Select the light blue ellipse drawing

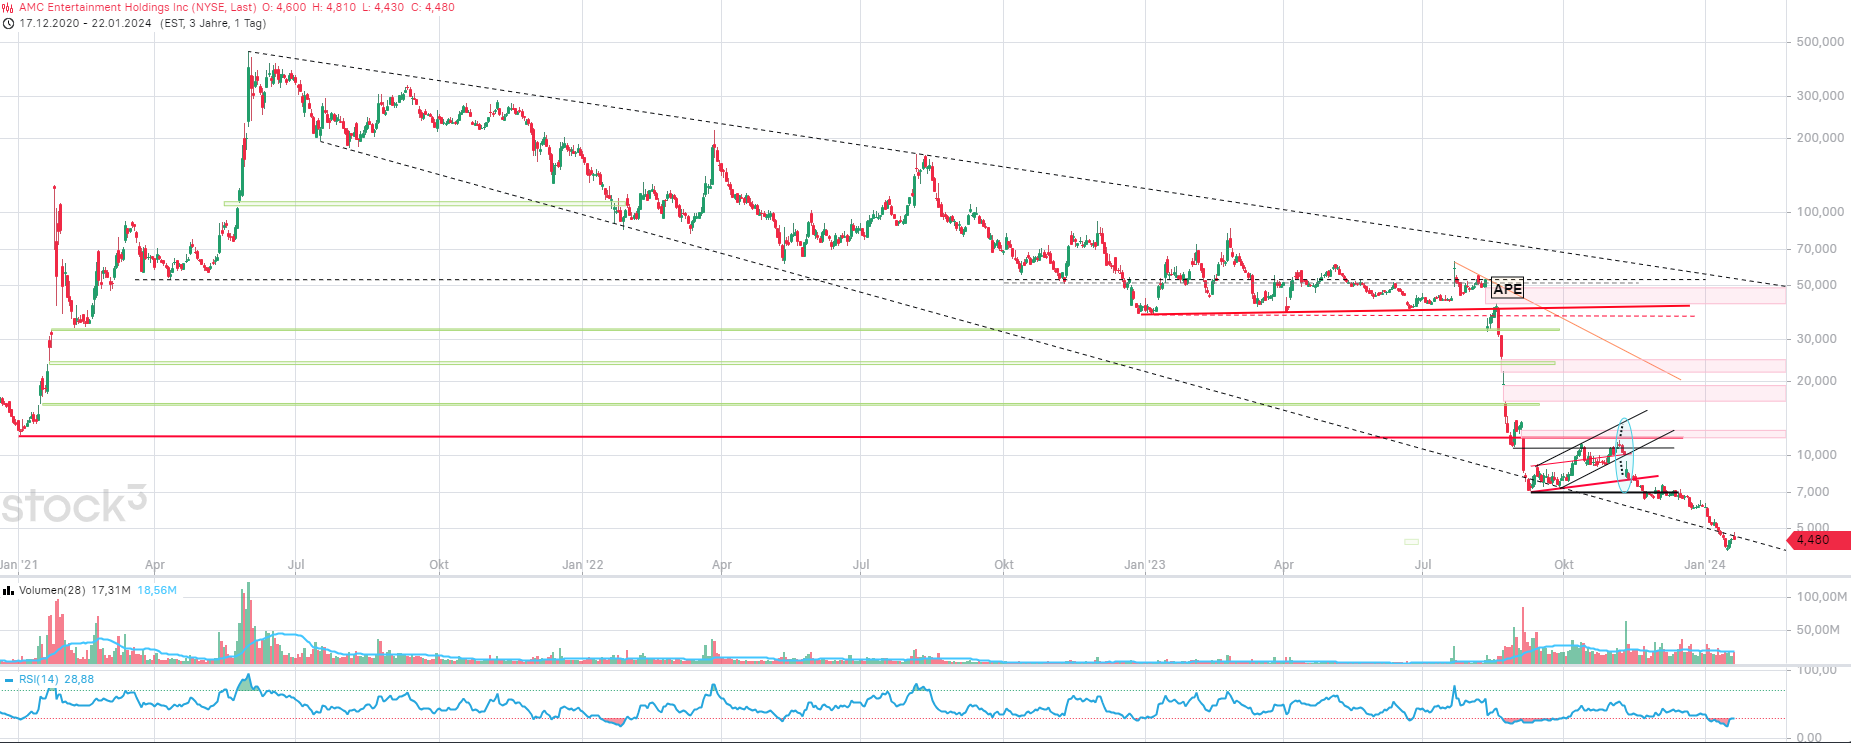(x=1625, y=455)
